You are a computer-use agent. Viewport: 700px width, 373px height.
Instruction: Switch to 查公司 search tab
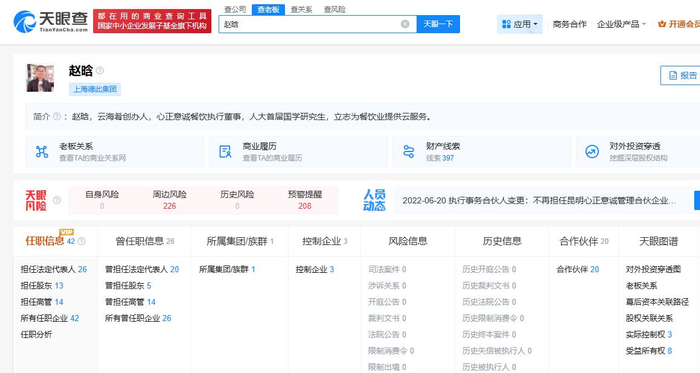(235, 9)
